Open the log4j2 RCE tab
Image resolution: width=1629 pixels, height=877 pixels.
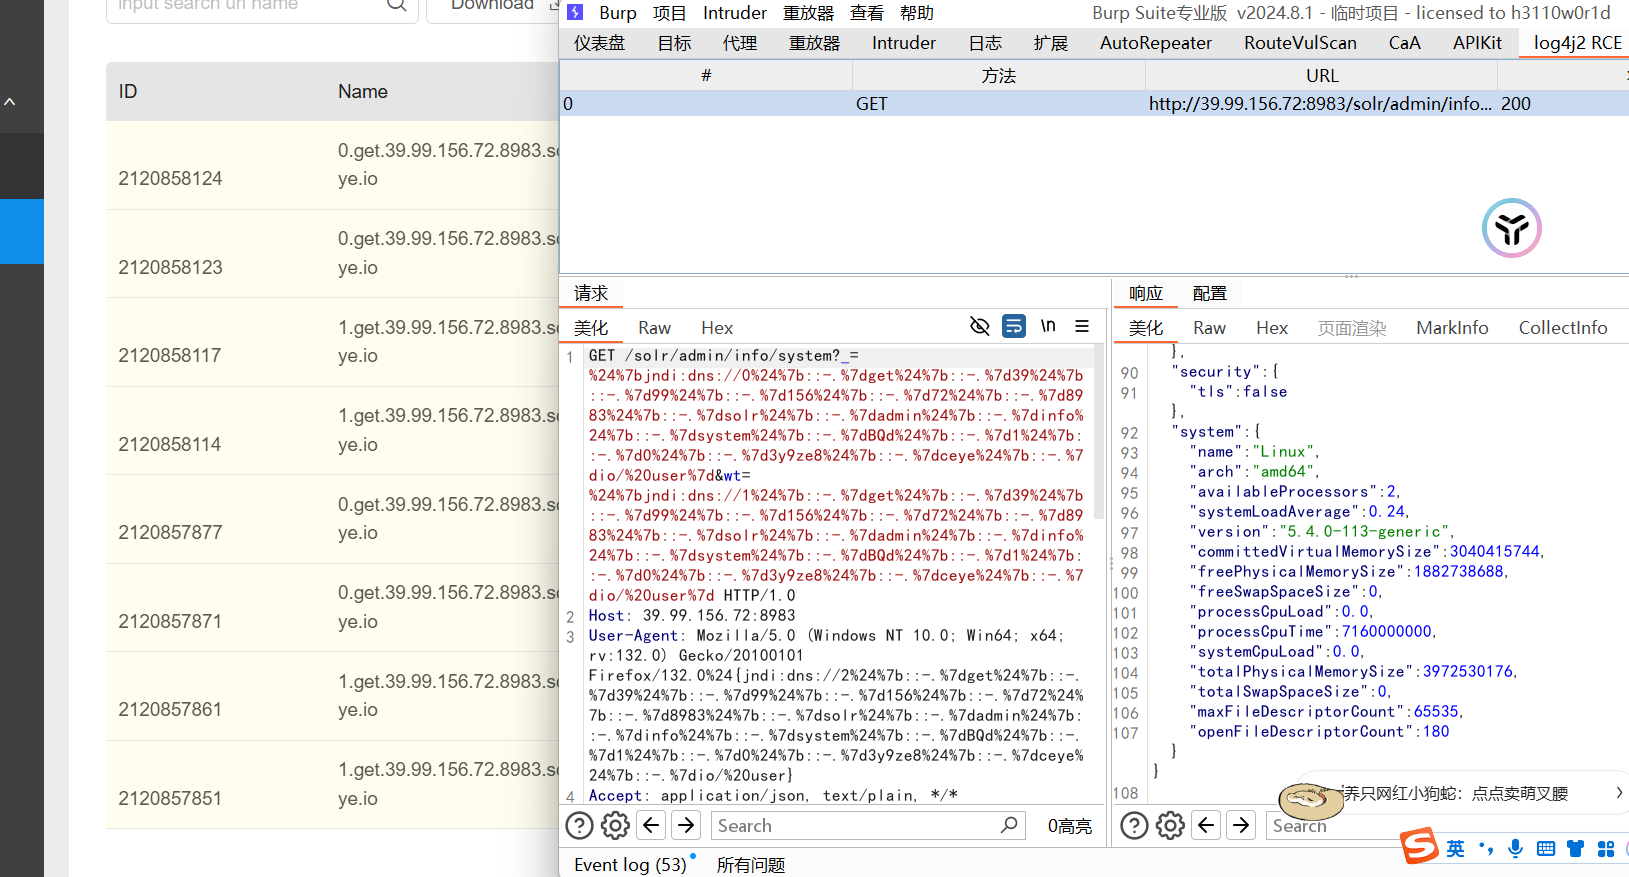click(x=1577, y=43)
